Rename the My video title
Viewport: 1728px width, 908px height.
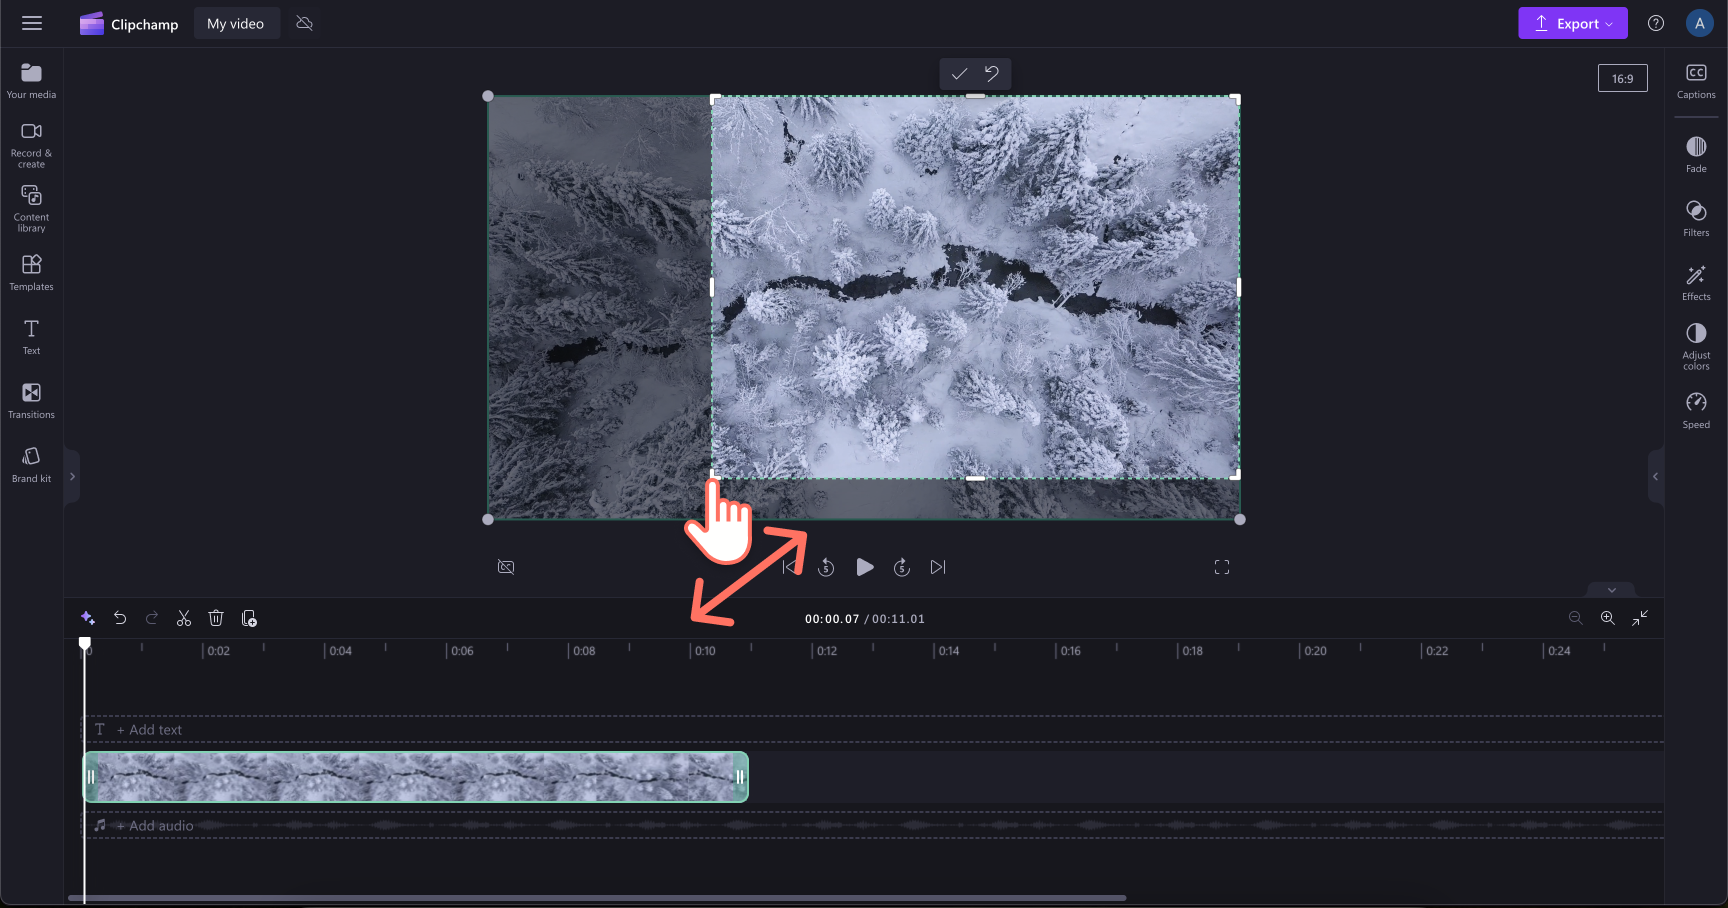(x=236, y=23)
